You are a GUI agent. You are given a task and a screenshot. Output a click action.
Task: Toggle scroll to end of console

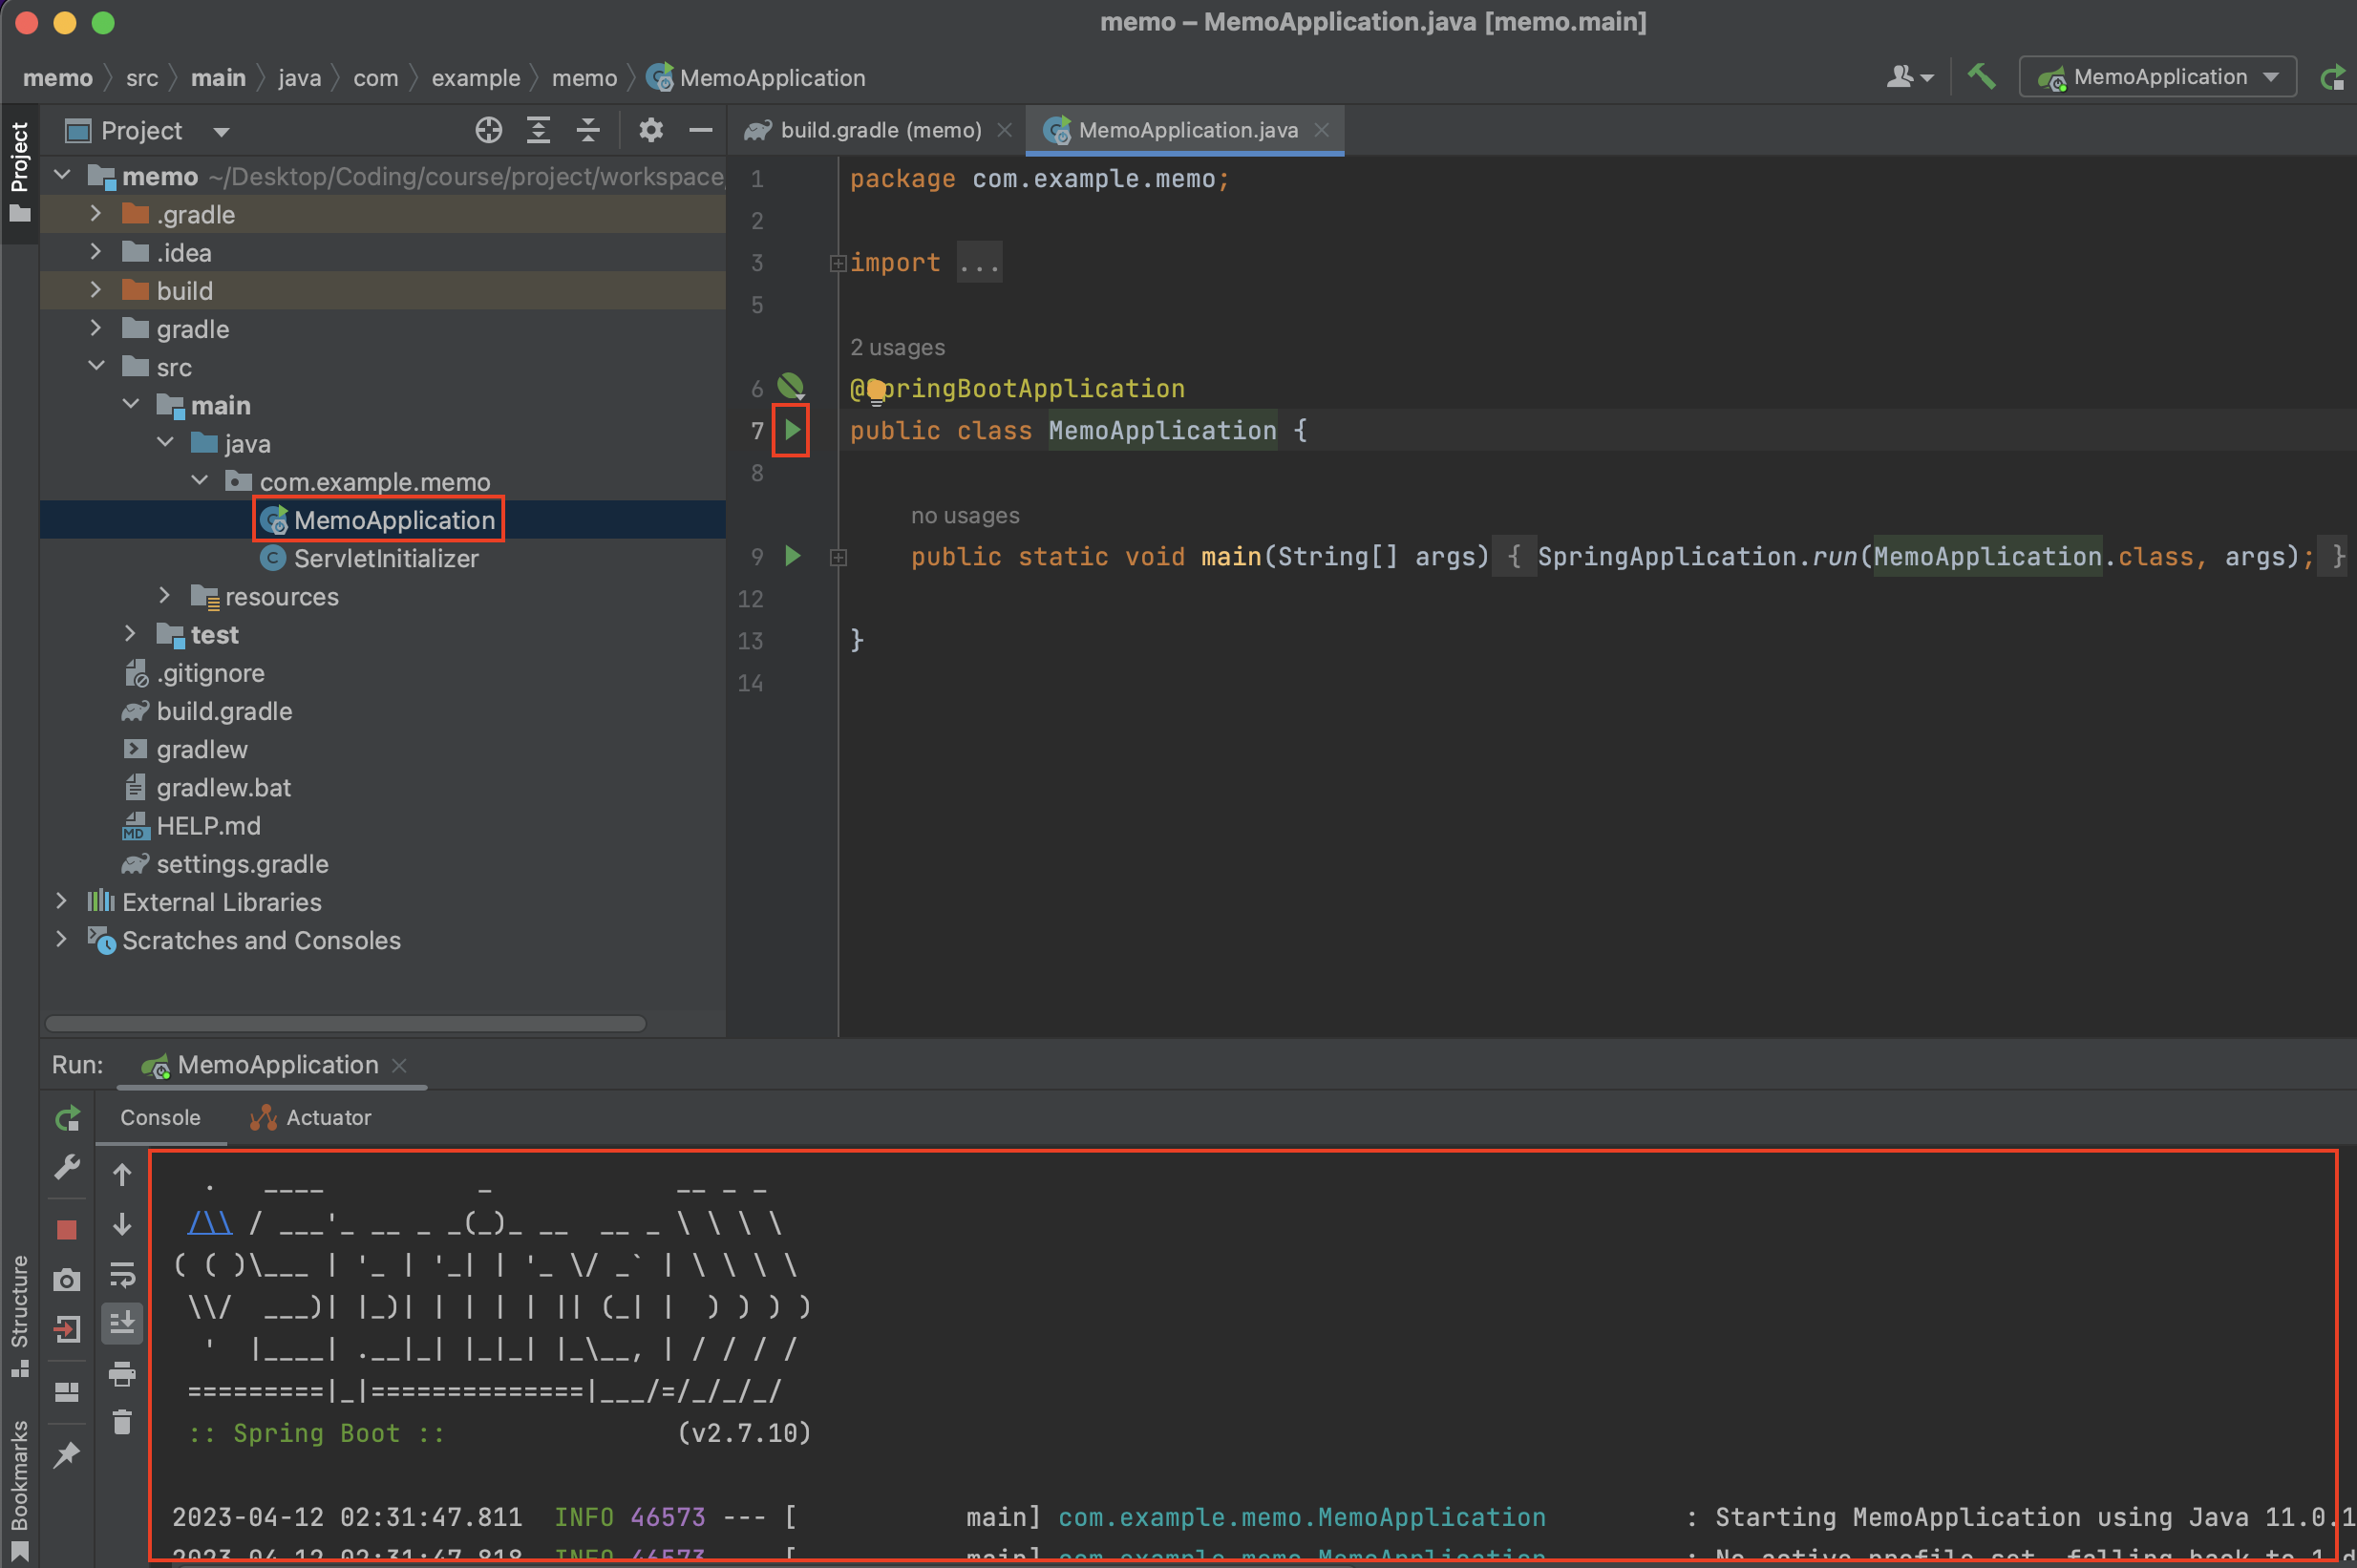click(x=122, y=1324)
